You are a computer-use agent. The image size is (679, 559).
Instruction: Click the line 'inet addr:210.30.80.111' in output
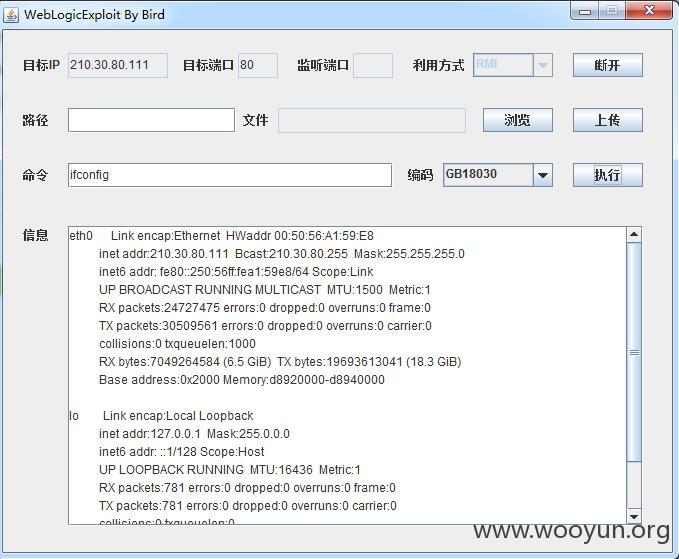pyautogui.click(x=281, y=254)
